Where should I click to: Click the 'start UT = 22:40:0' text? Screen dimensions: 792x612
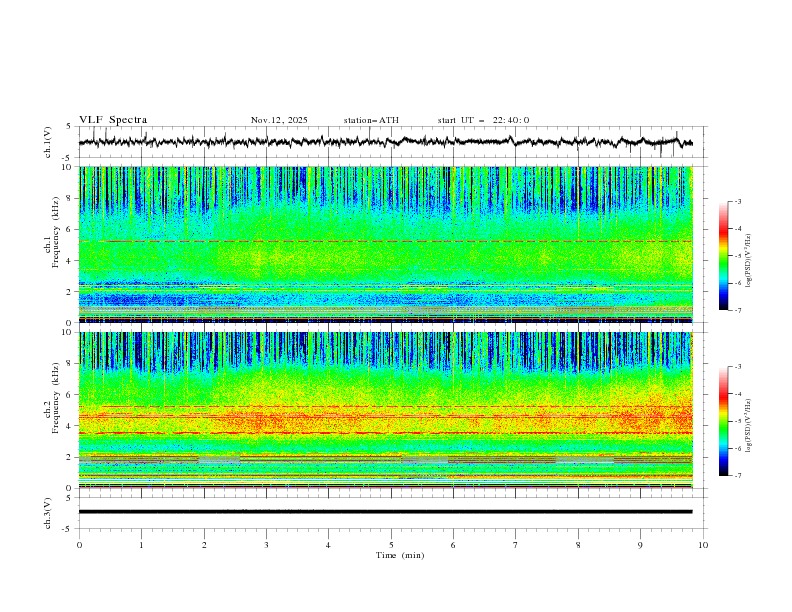(483, 120)
